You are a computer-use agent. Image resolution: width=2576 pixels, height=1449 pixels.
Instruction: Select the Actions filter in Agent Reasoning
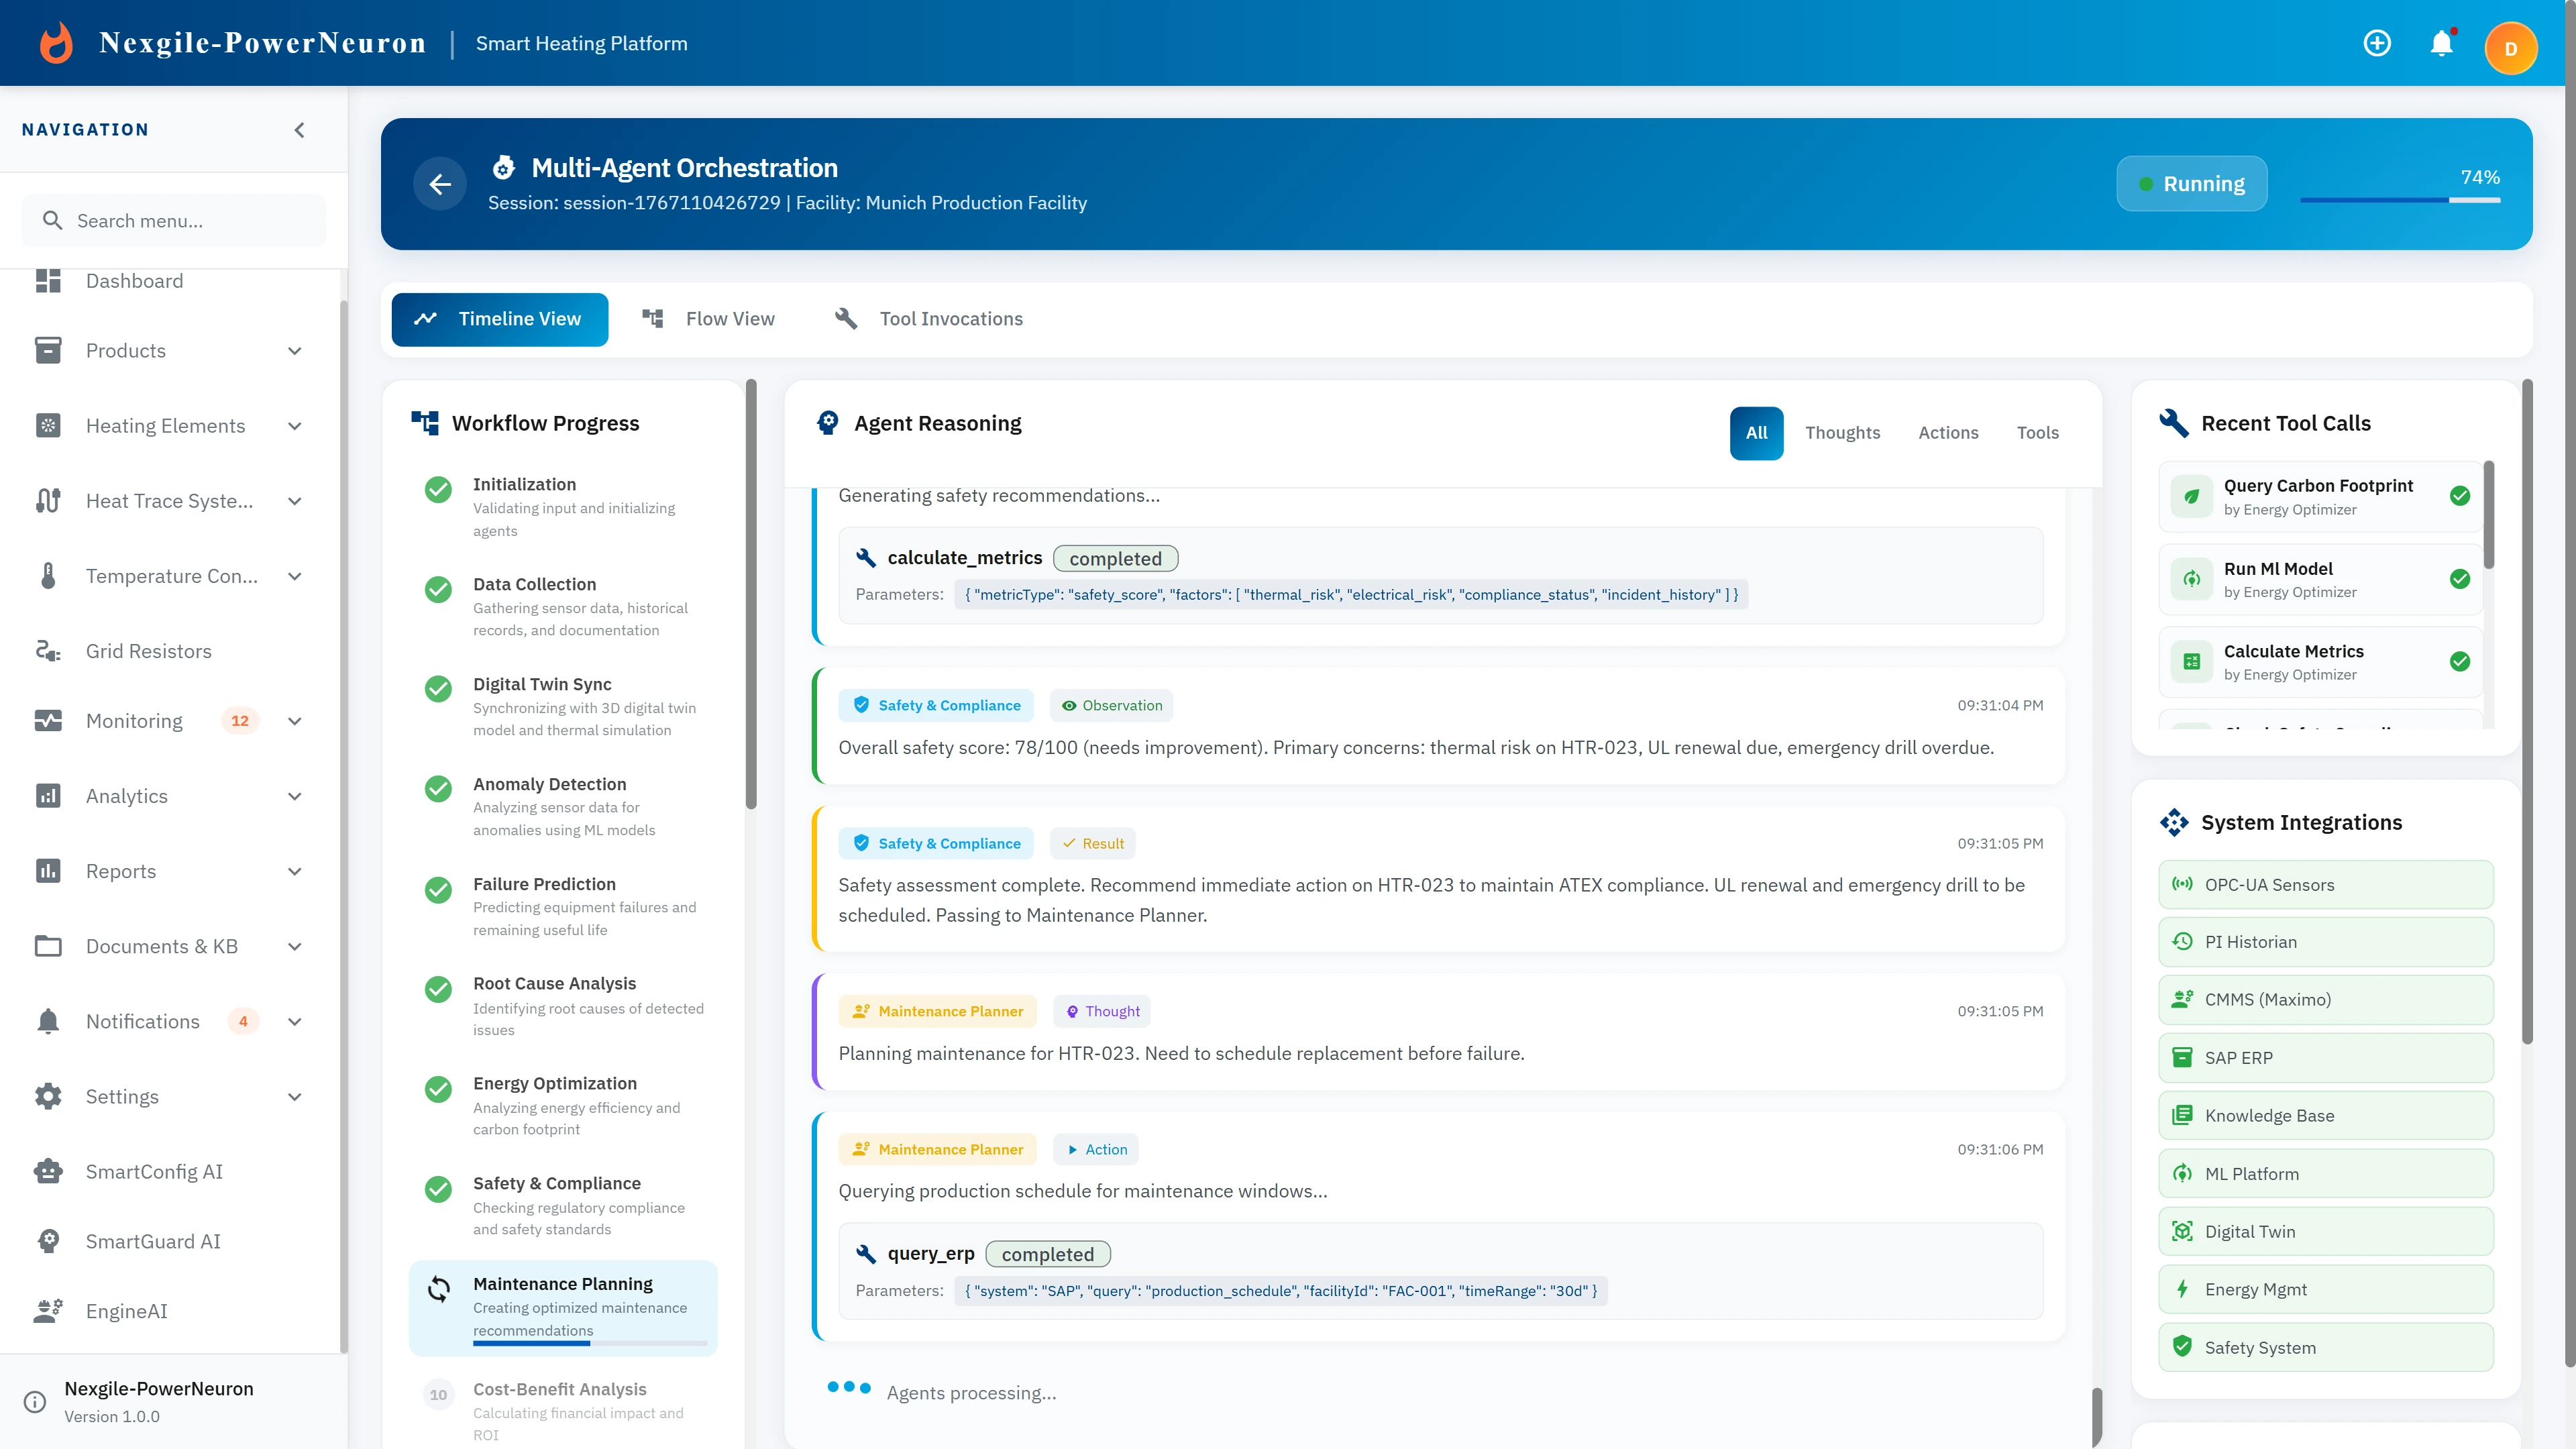coord(1948,432)
